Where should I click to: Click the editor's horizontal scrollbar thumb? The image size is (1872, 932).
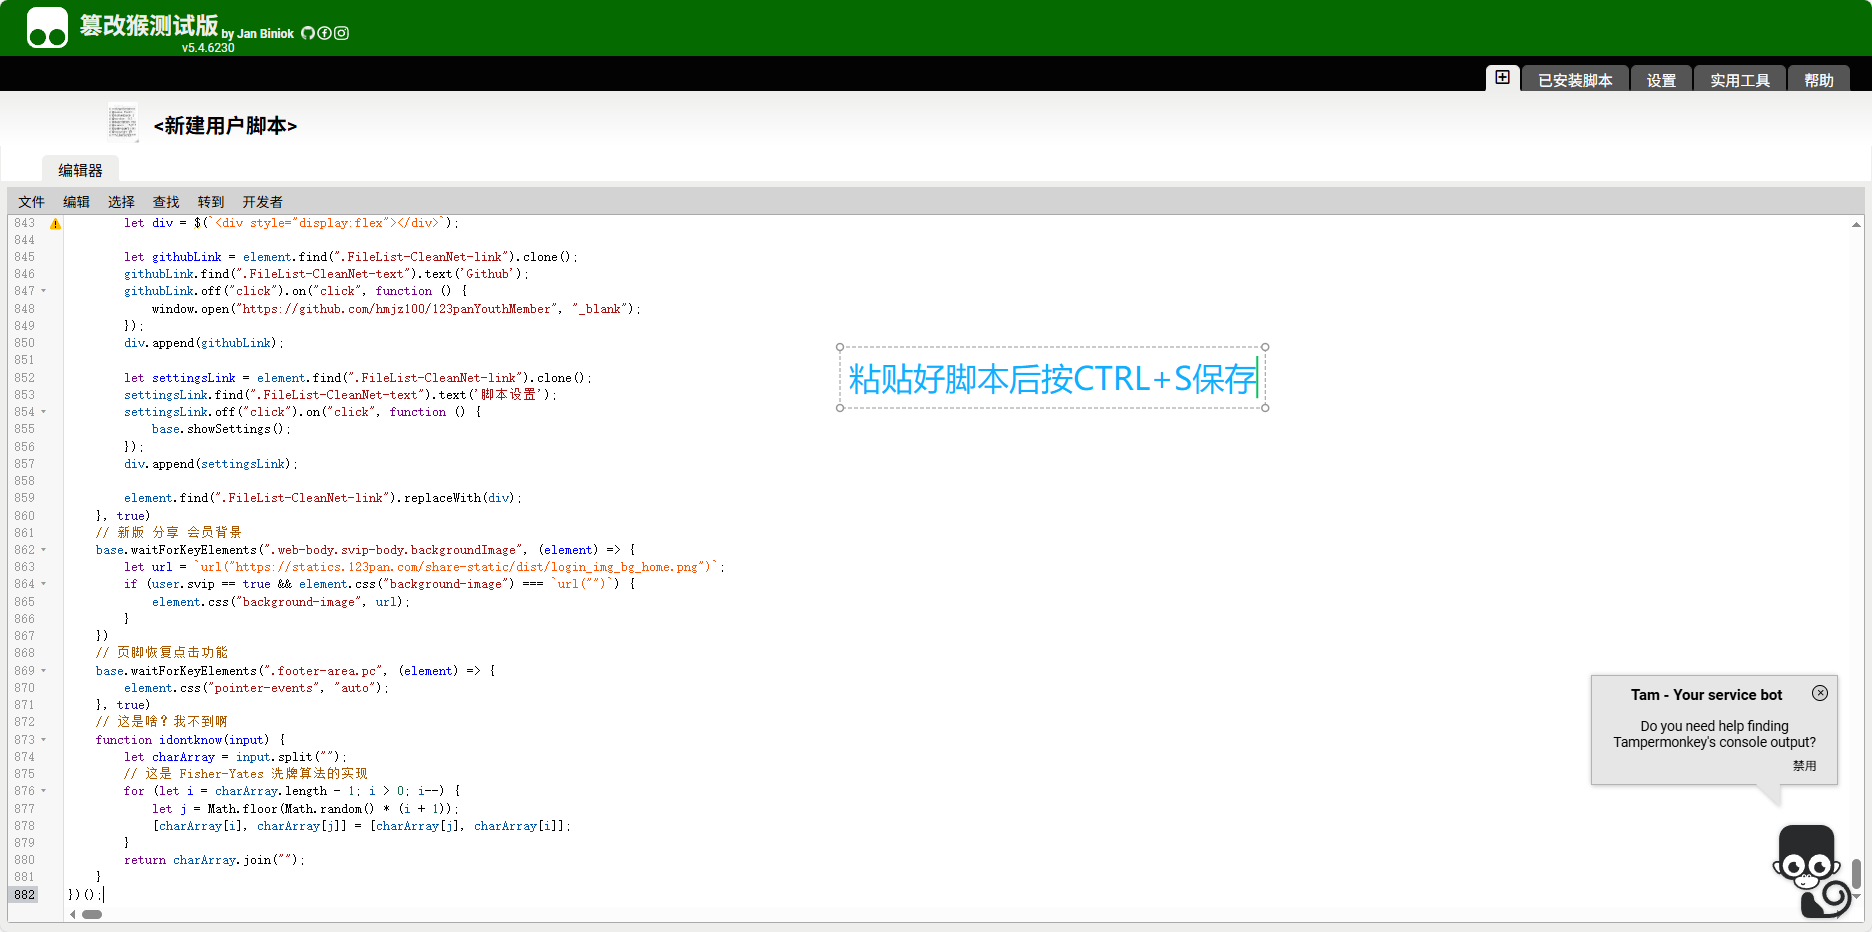click(92, 914)
